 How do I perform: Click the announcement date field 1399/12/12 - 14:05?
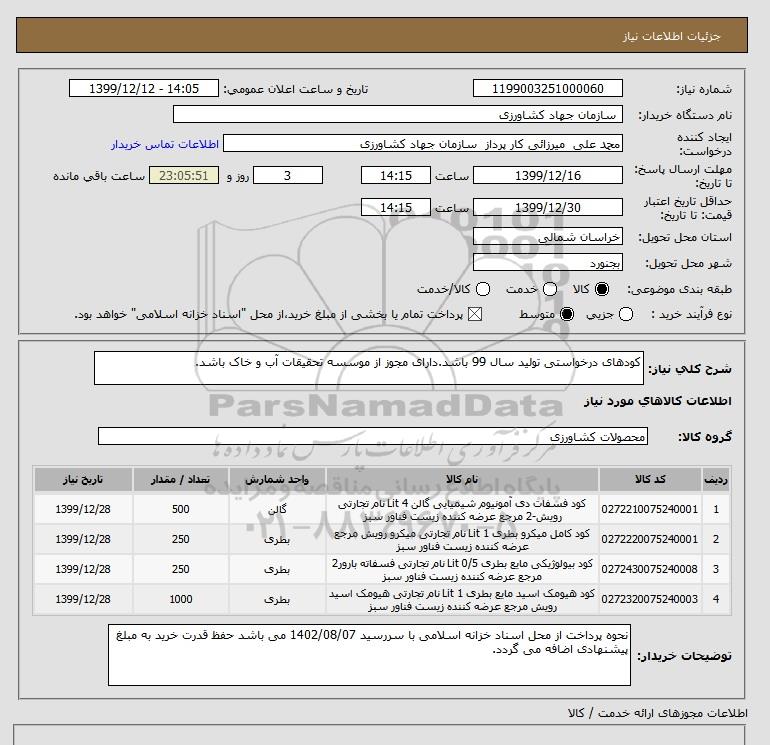tap(144, 89)
